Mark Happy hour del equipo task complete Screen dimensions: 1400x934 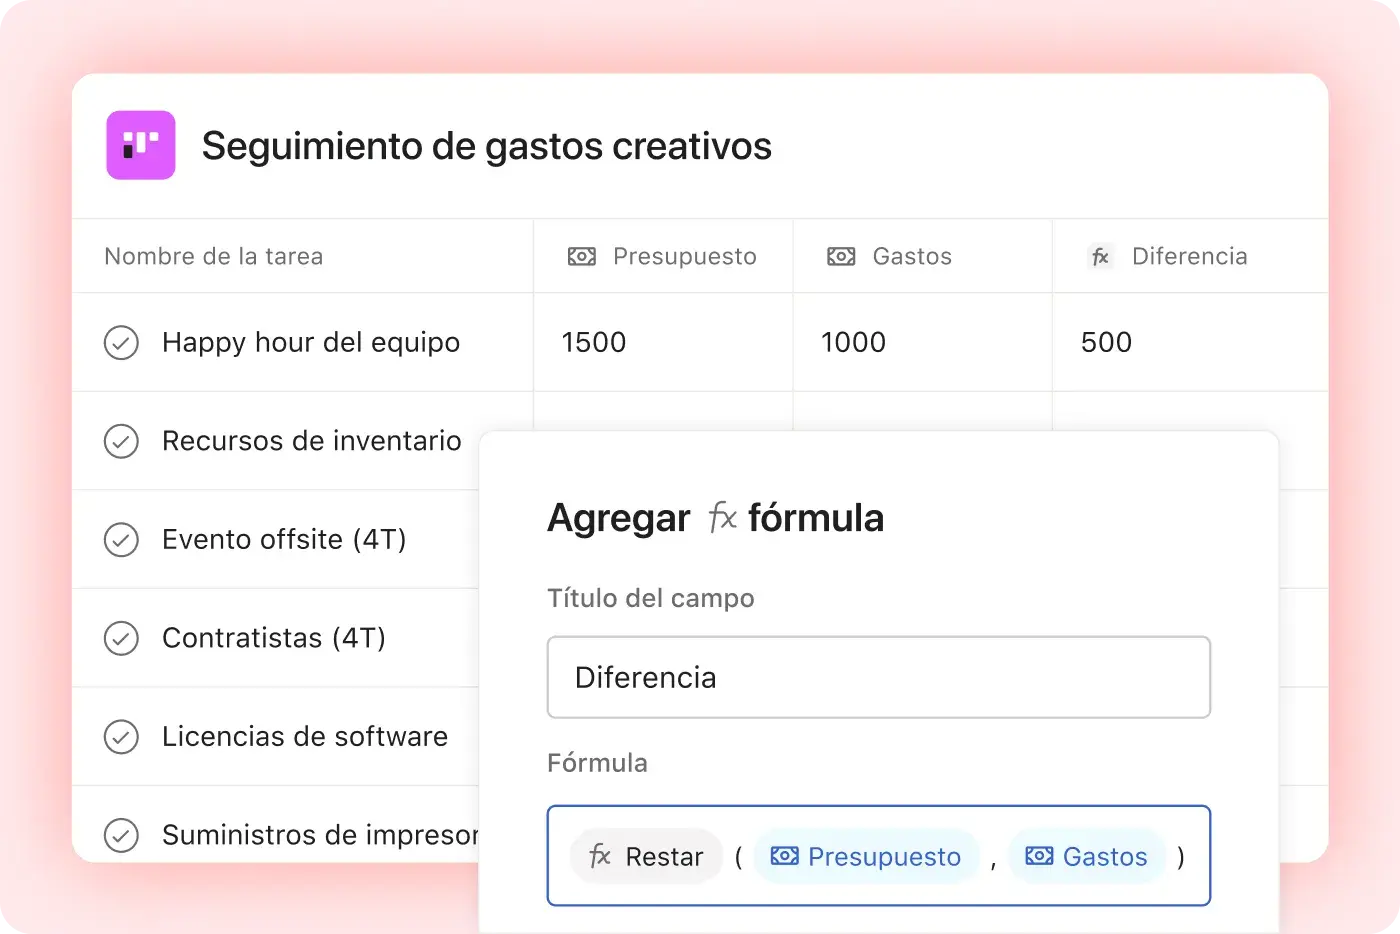click(x=121, y=342)
